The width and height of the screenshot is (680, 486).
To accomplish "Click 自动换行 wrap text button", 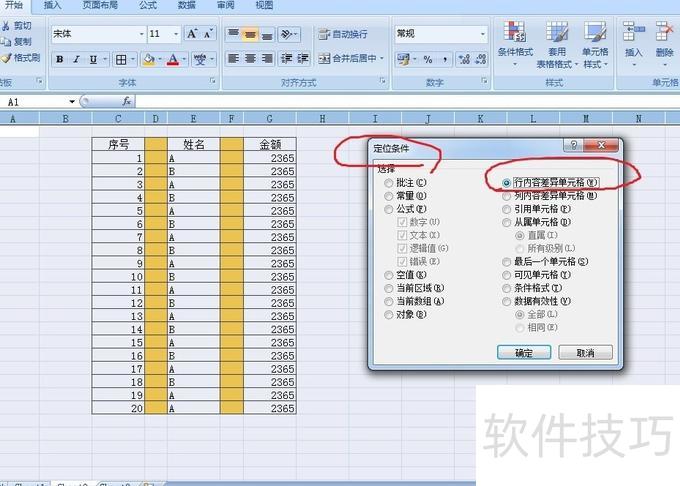I will click(x=343, y=34).
